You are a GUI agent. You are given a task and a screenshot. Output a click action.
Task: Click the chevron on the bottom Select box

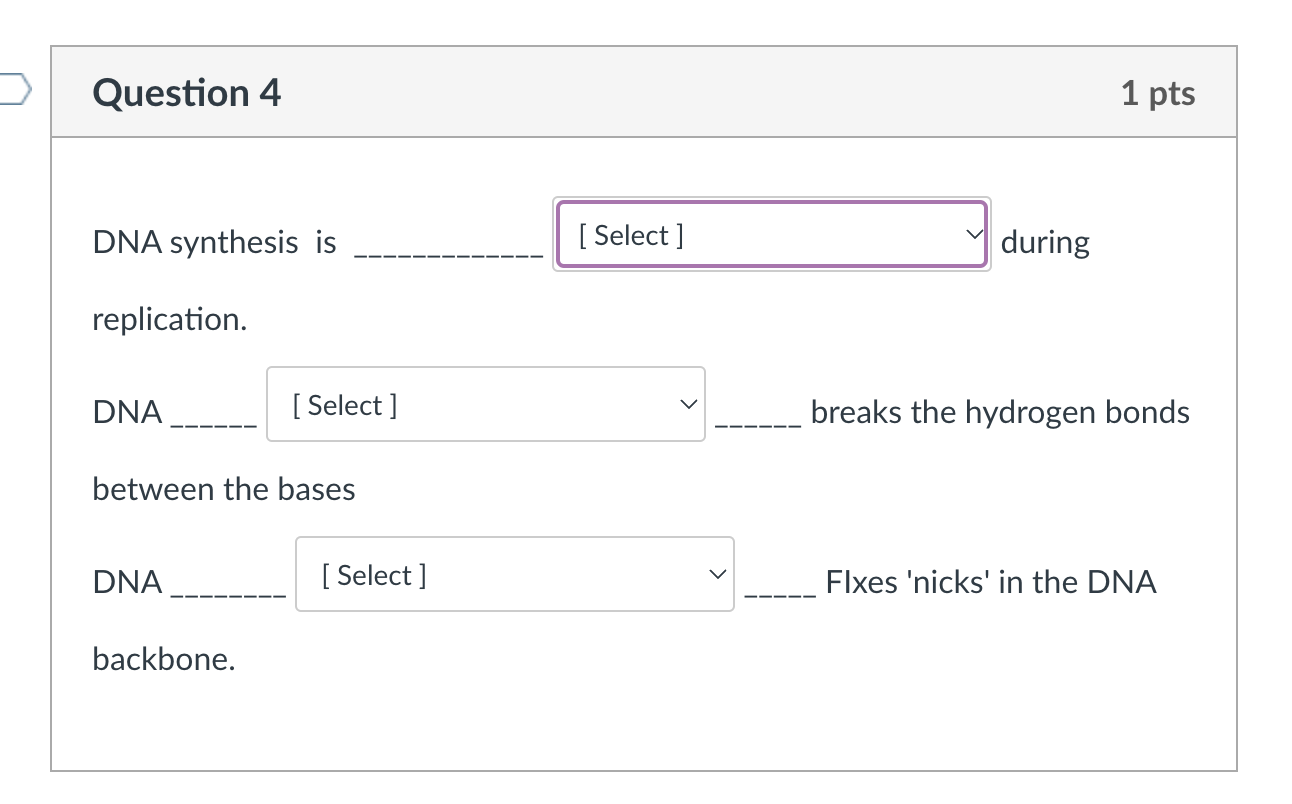718,573
